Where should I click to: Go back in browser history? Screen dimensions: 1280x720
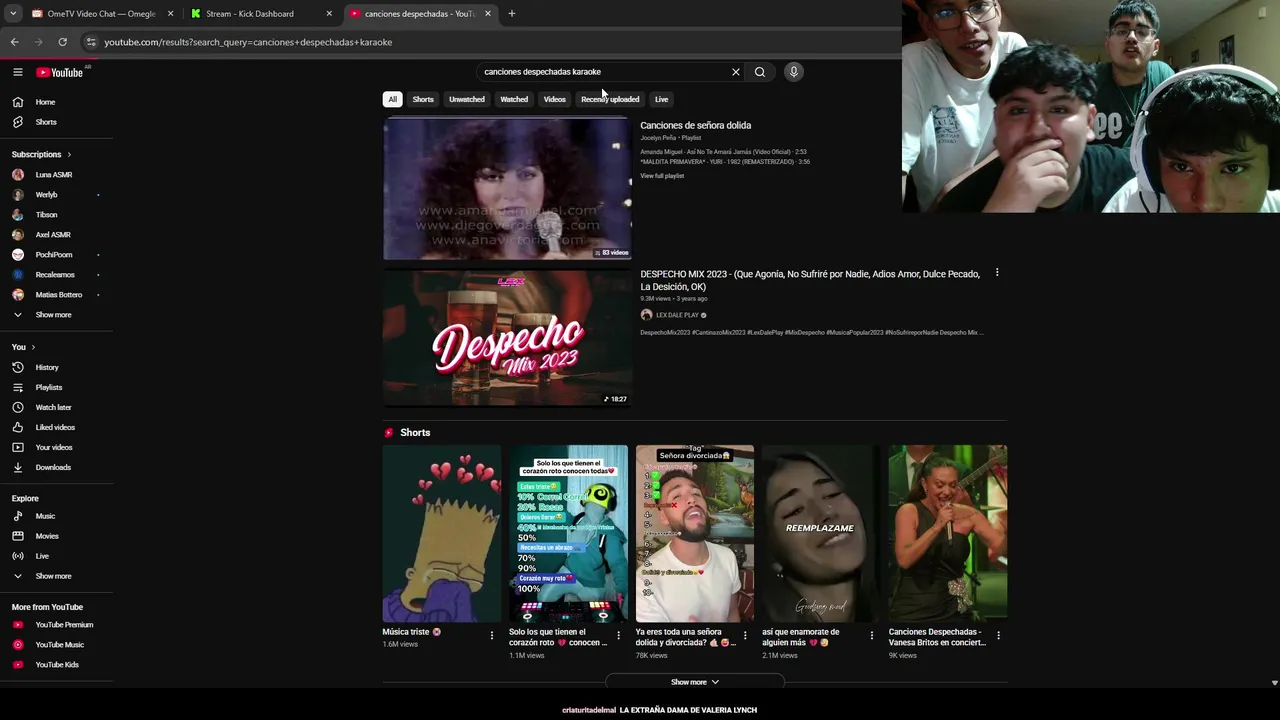point(14,42)
